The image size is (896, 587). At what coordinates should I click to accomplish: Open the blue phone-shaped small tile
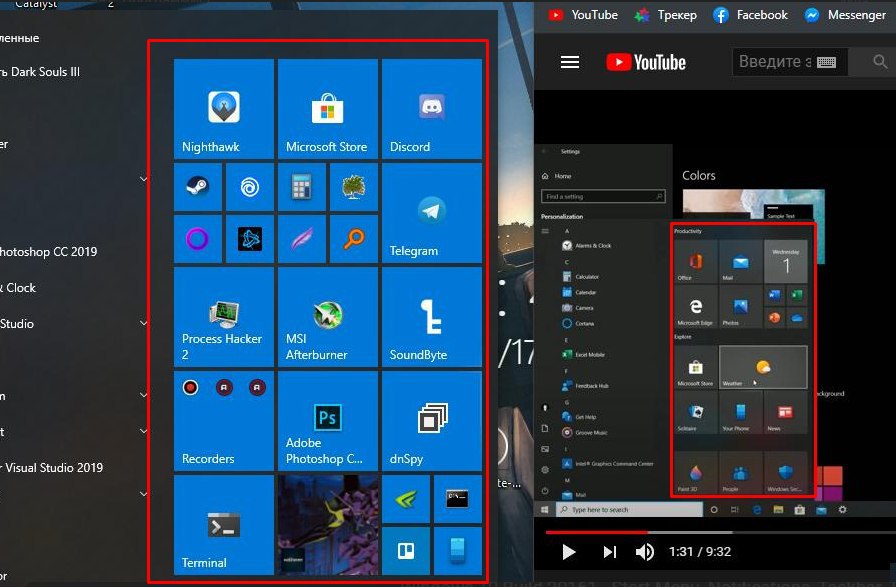pyautogui.click(x=458, y=551)
